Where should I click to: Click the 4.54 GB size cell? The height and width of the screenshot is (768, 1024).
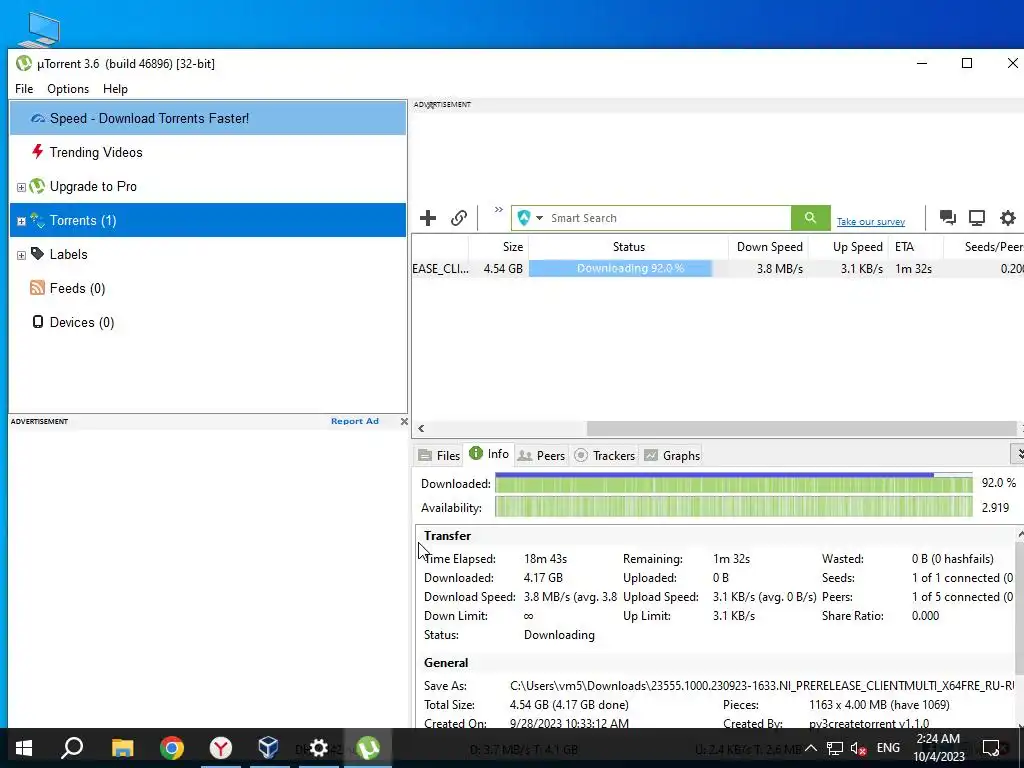coord(503,268)
